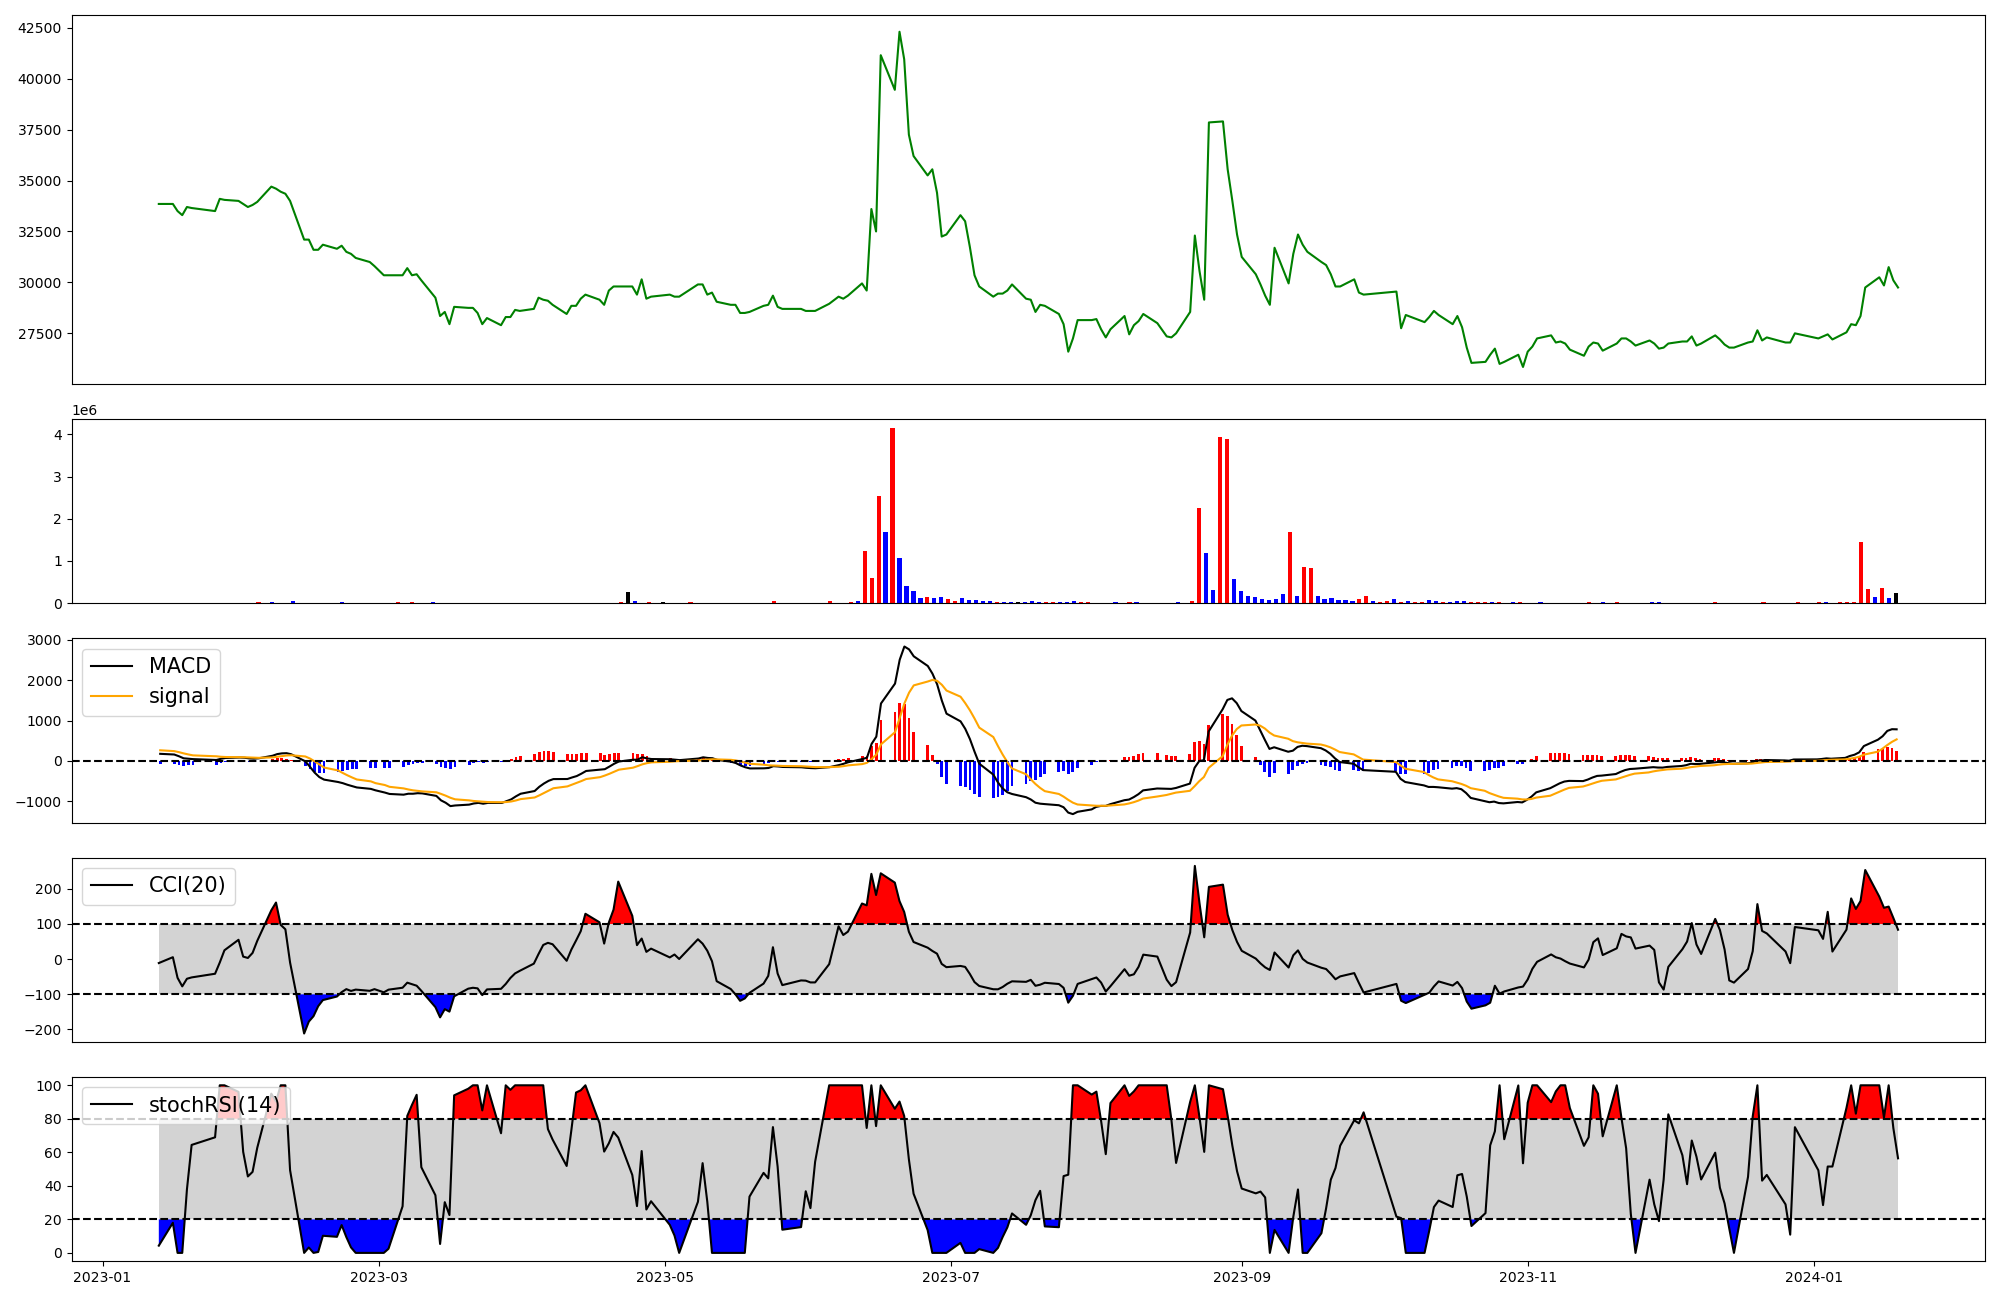Click the 3000 label on the MACD axis
Image resolution: width=2000 pixels, height=1300 pixels.
click(46, 640)
